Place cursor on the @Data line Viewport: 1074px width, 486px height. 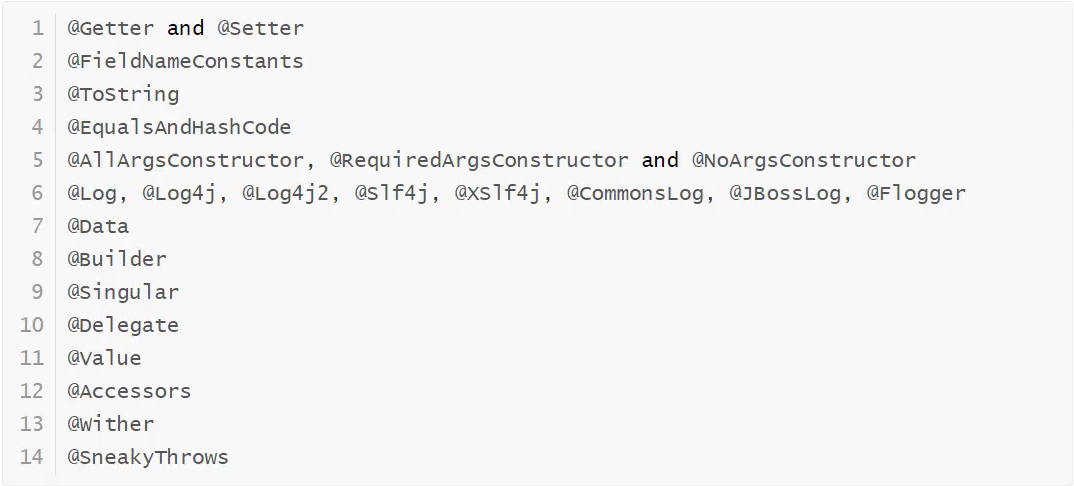tap(98, 226)
